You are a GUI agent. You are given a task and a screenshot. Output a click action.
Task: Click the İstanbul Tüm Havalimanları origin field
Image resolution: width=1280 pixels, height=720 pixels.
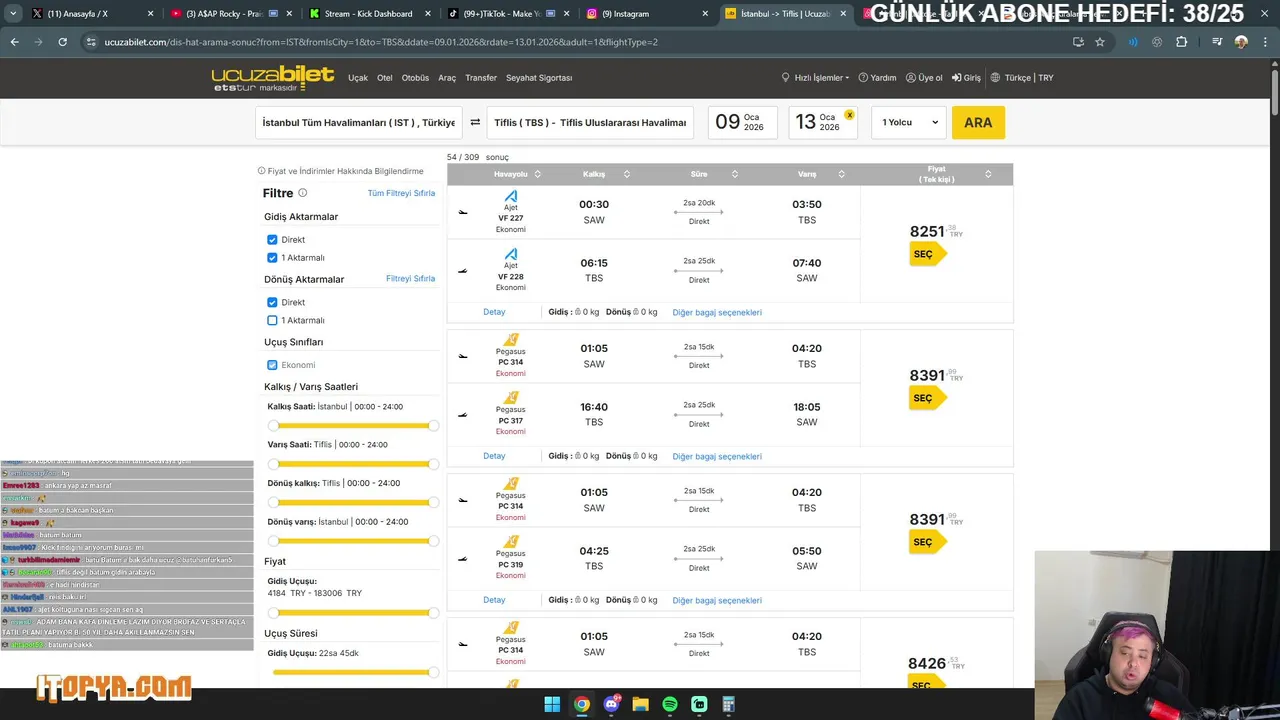(359, 122)
